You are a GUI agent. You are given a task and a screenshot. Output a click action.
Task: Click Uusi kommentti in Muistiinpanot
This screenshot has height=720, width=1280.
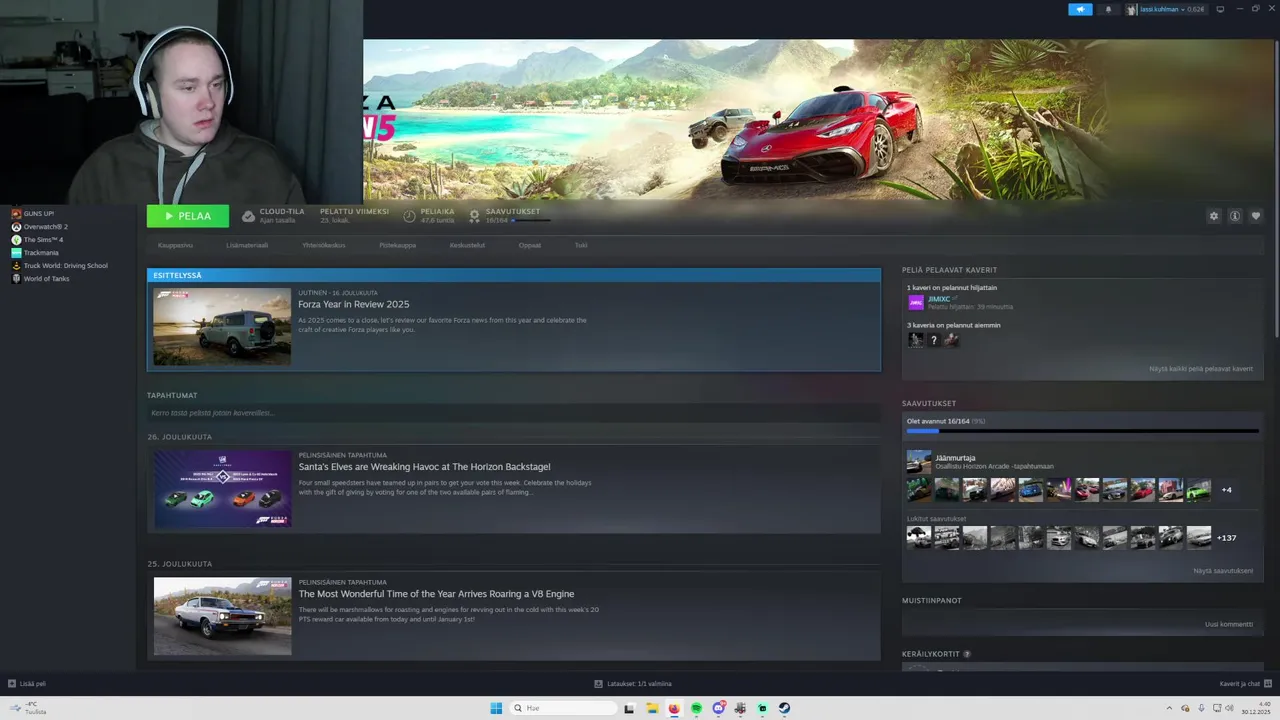(1228, 624)
